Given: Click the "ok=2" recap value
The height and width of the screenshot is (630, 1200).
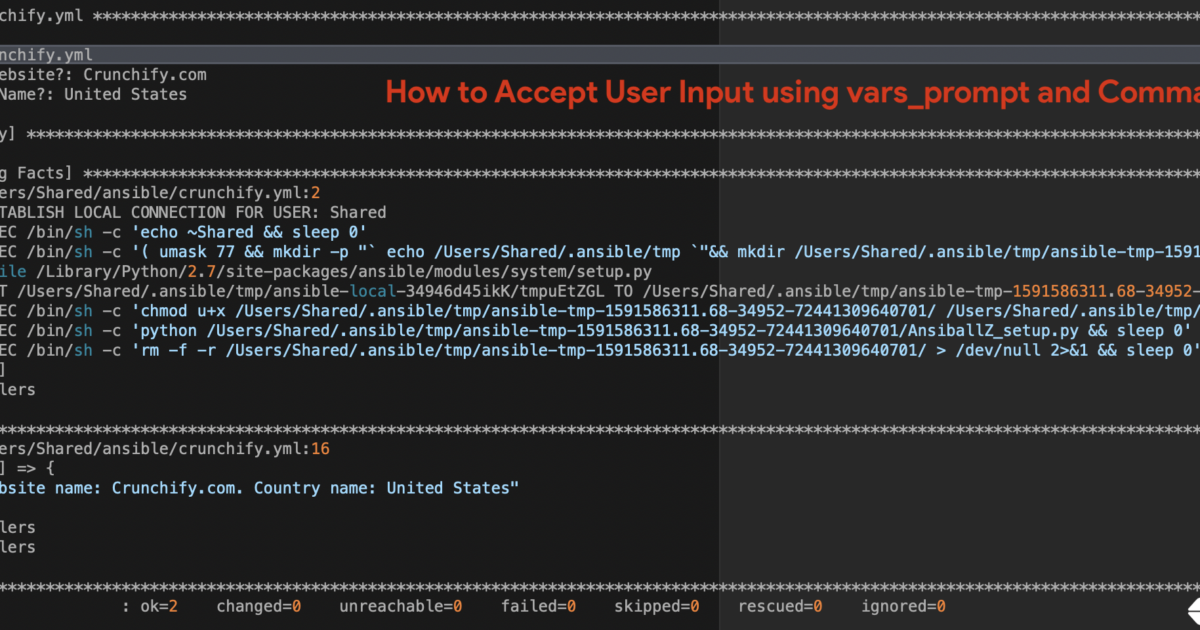Looking at the screenshot, I should [158, 606].
